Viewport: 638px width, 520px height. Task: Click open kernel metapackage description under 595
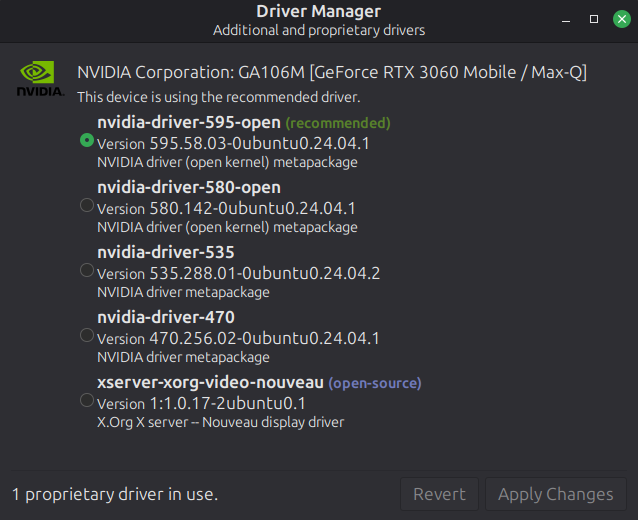coord(227,162)
